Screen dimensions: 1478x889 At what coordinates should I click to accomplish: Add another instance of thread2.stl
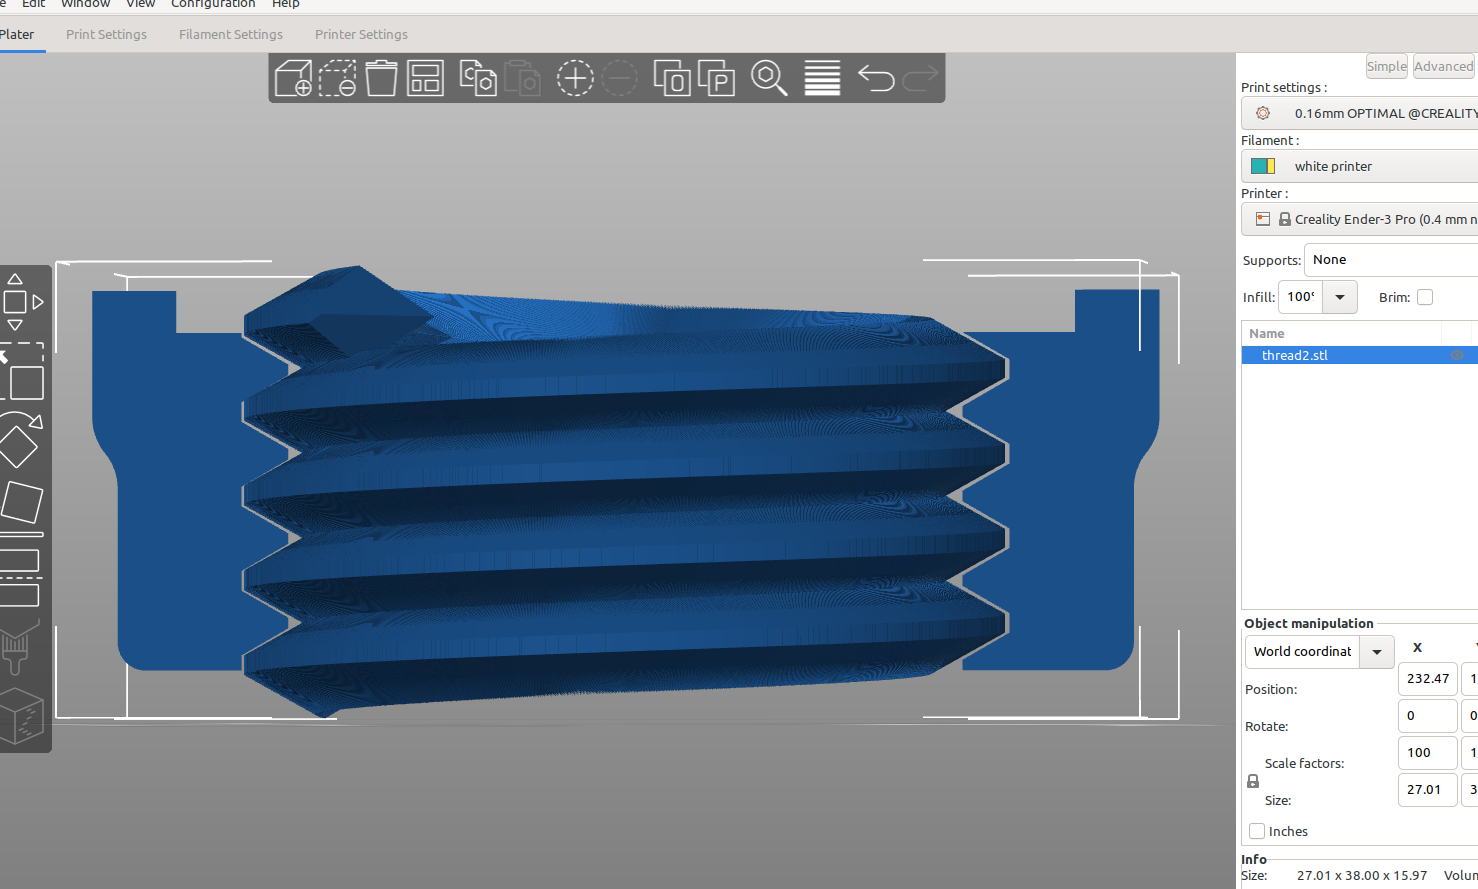tap(575, 78)
